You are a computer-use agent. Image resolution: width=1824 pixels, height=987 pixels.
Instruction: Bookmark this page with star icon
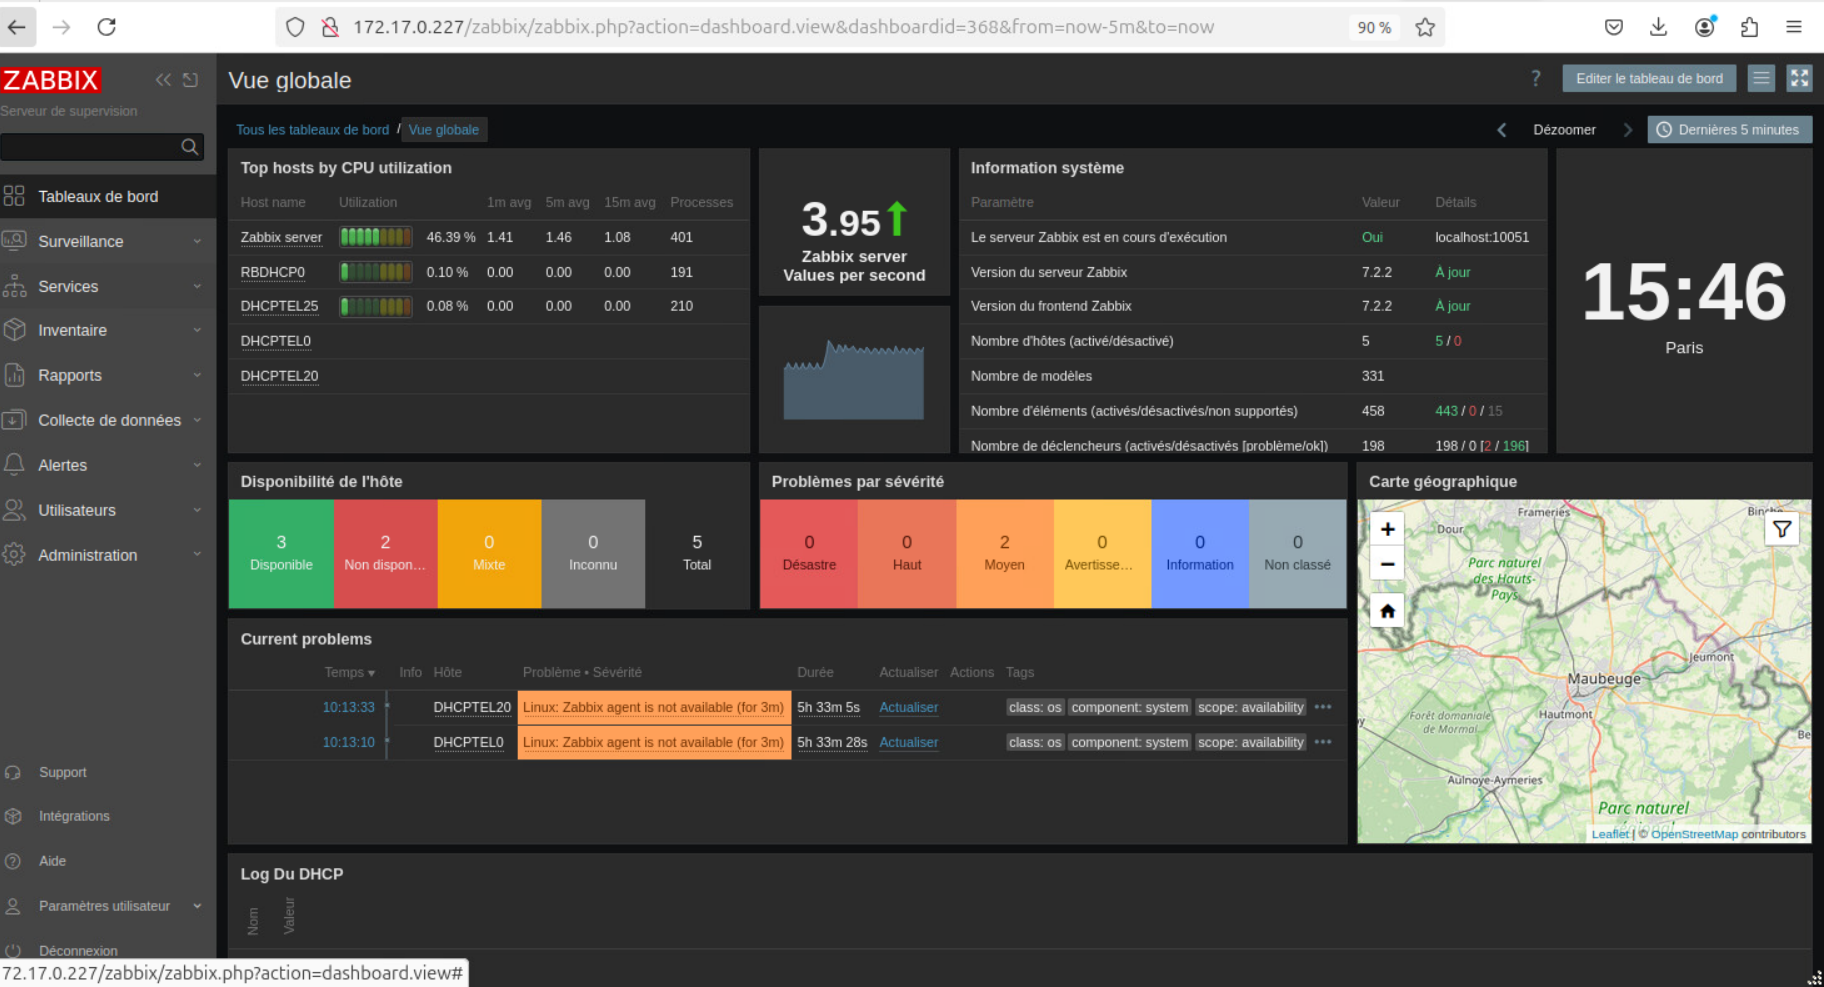pos(1425,27)
